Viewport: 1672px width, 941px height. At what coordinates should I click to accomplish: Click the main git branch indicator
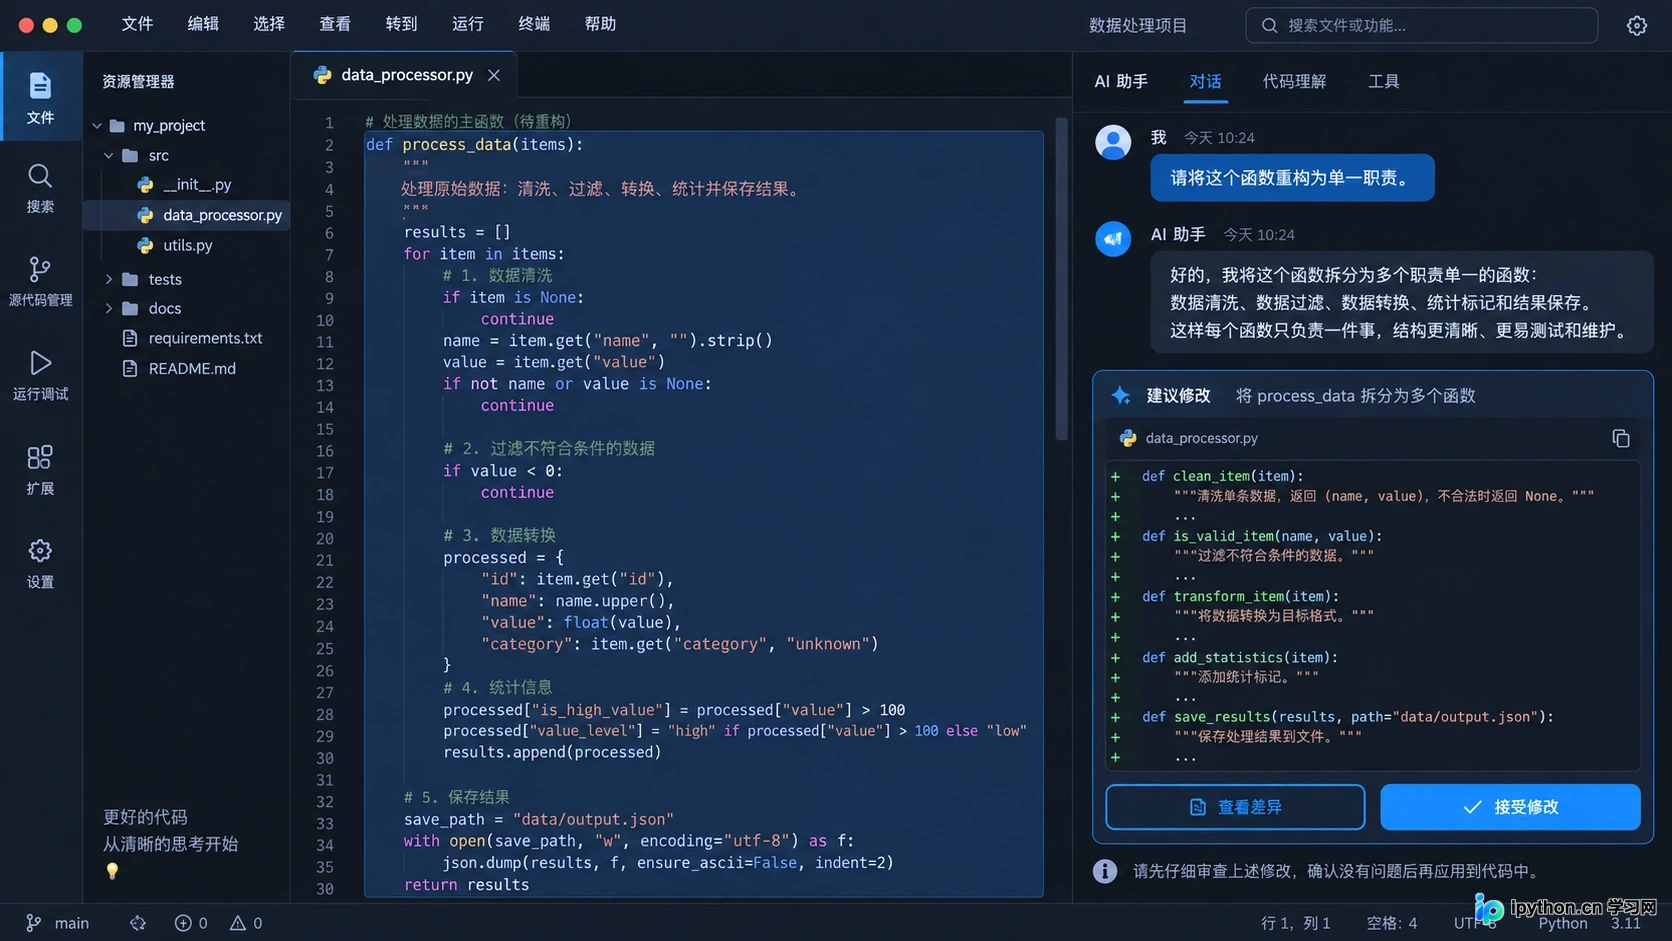point(58,923)
